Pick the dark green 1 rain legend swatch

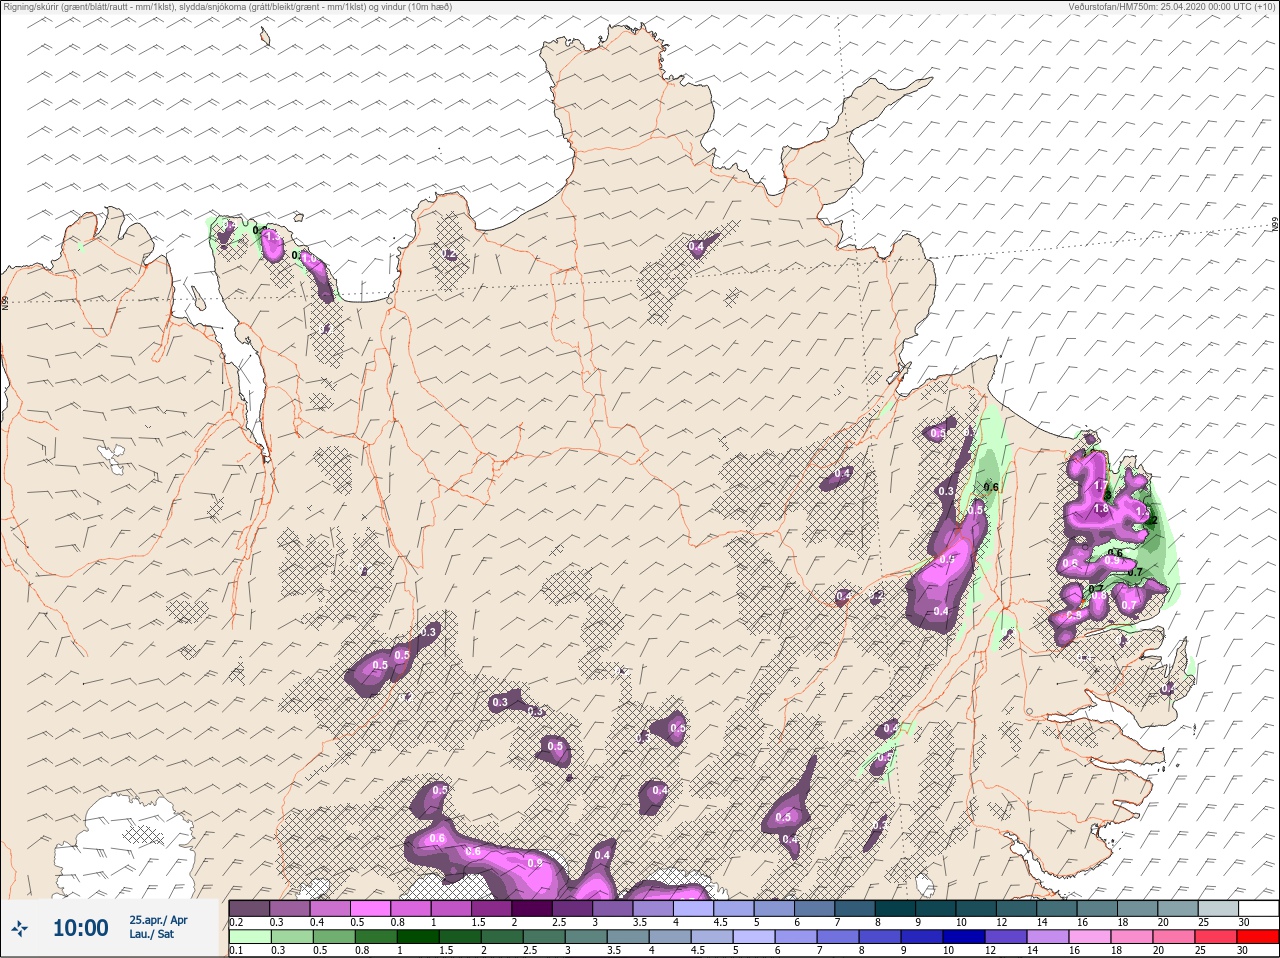click(x=418, y=939)
